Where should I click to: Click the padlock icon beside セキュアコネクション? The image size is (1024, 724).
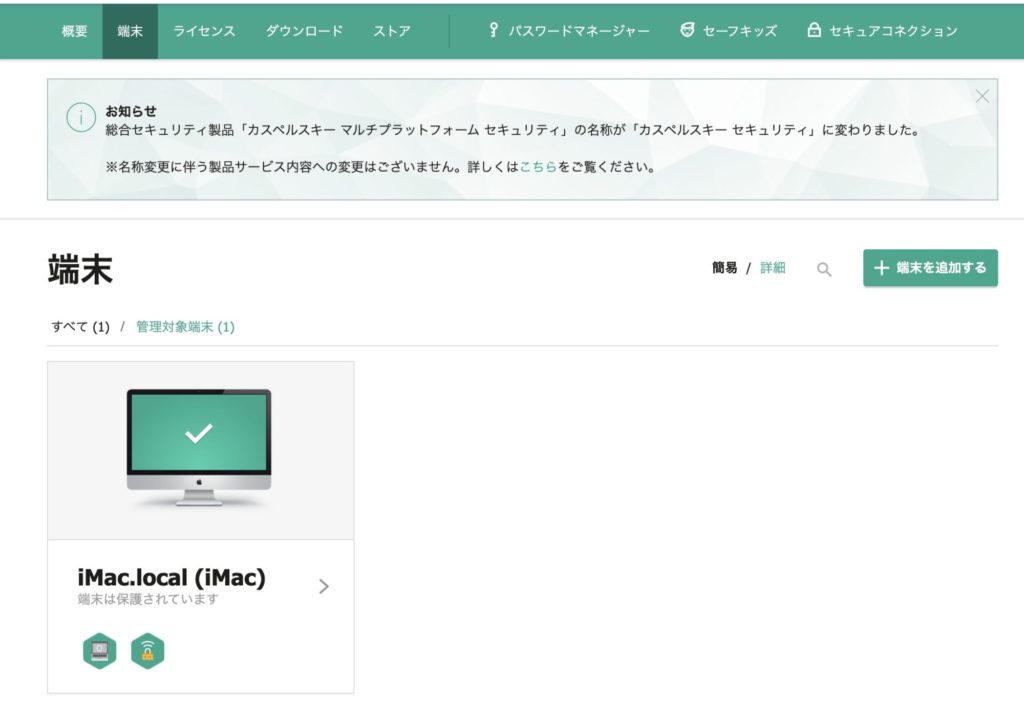[x=814, y=30]
